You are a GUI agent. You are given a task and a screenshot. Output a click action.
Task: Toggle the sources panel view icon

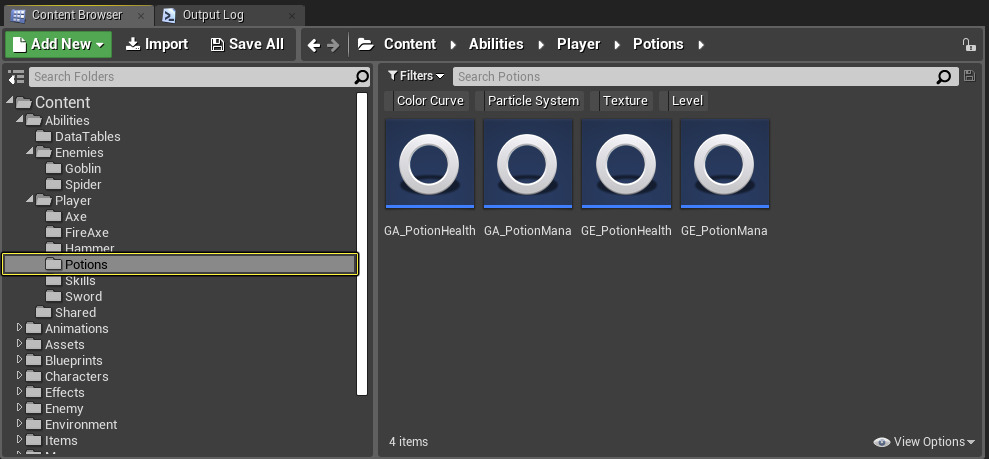[16, 77]
